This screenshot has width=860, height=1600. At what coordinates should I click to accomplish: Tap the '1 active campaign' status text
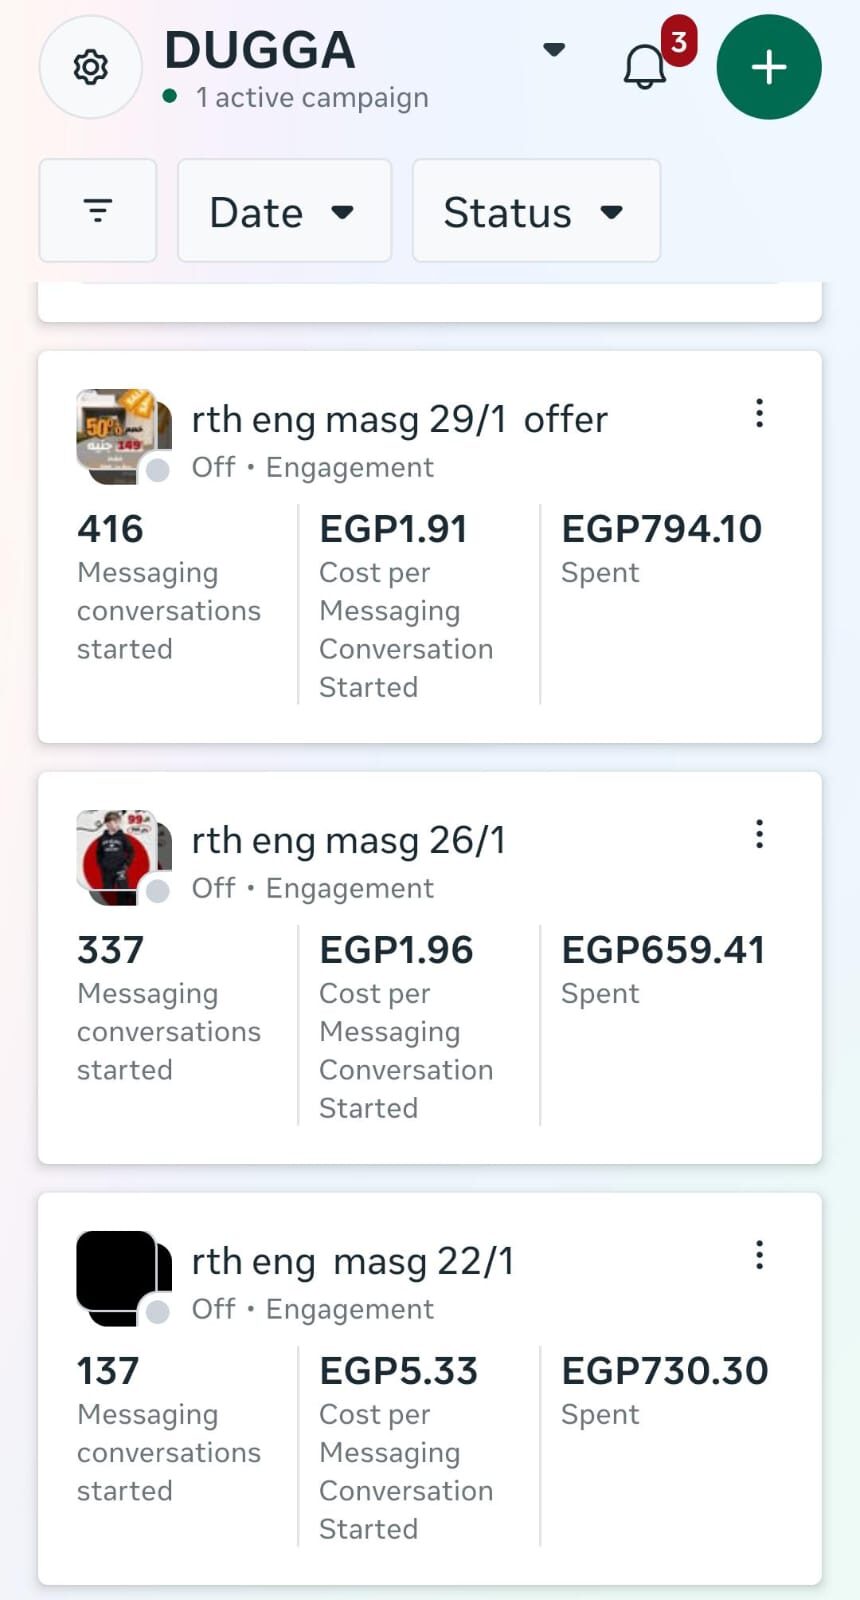coord(312,97)
